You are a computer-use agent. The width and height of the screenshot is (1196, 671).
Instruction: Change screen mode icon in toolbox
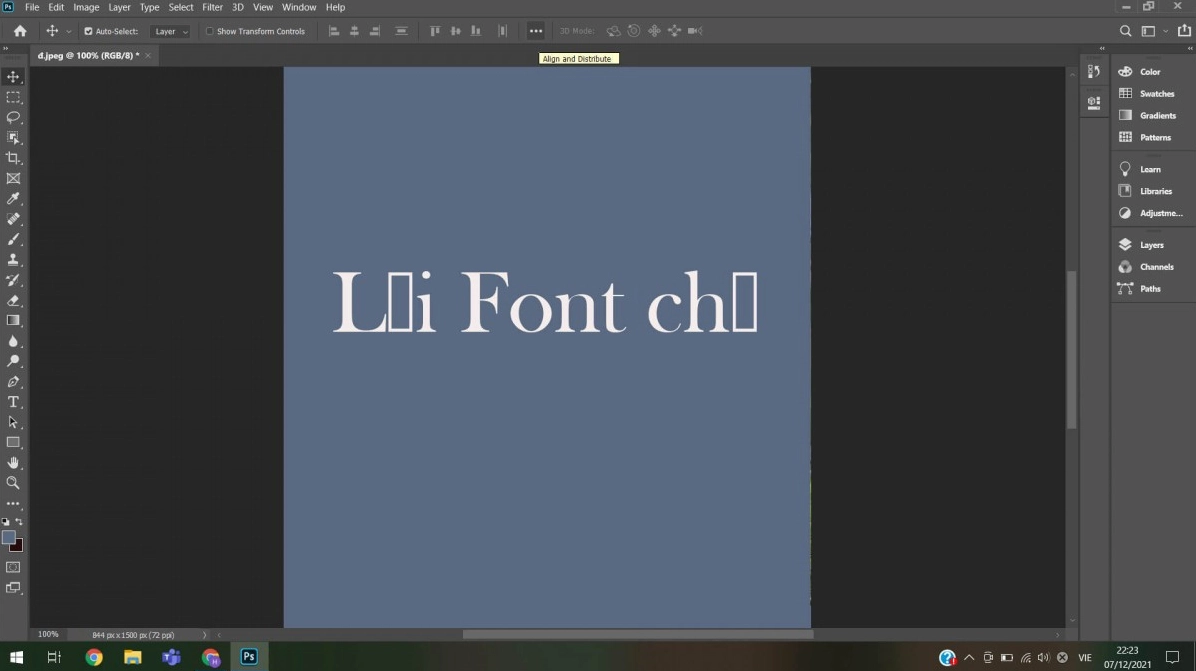tap(13, 588)
